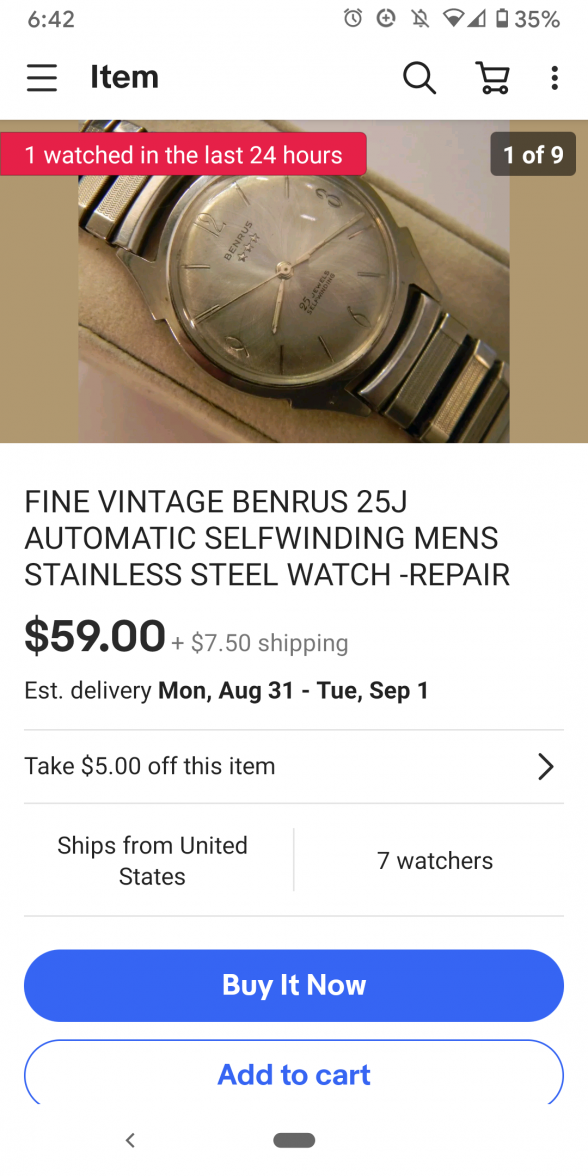588x1176 pixels.
Task: Open the Take $5.00 off this item offer
Action: (294, 766)
